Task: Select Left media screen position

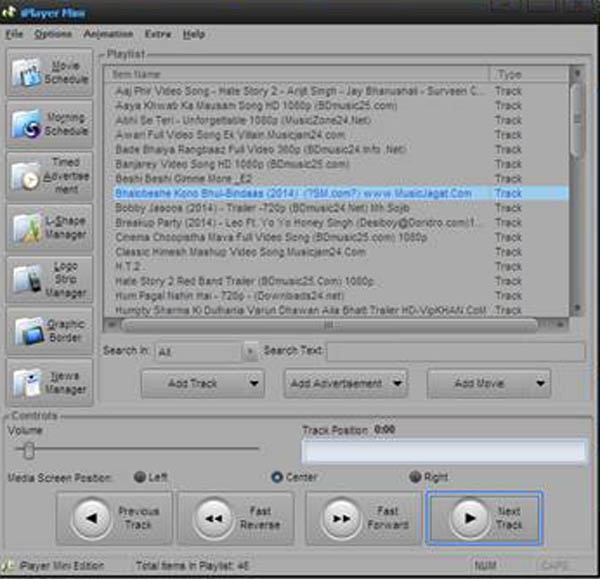Action: point(140,477)
